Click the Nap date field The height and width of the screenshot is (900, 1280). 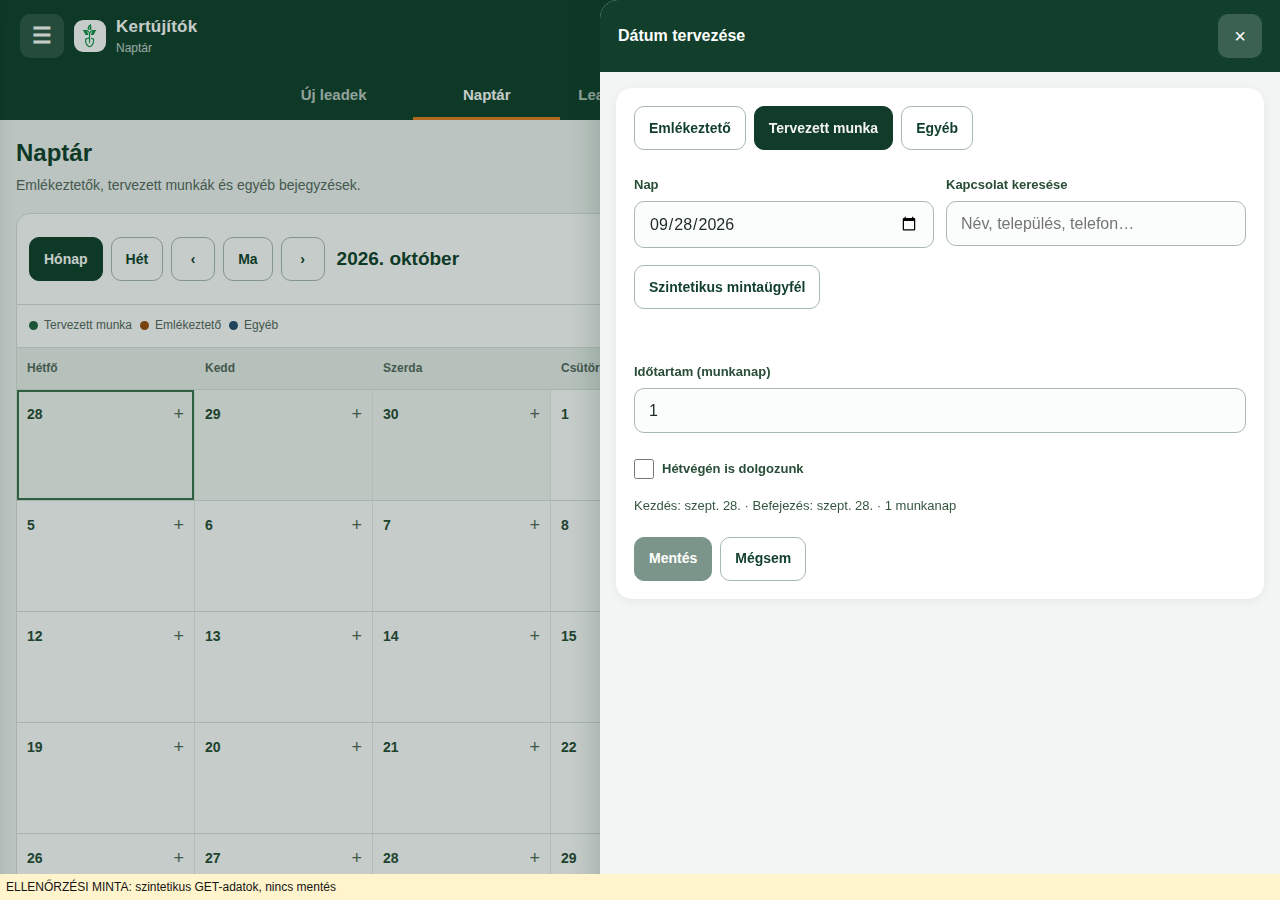point(784,224)
